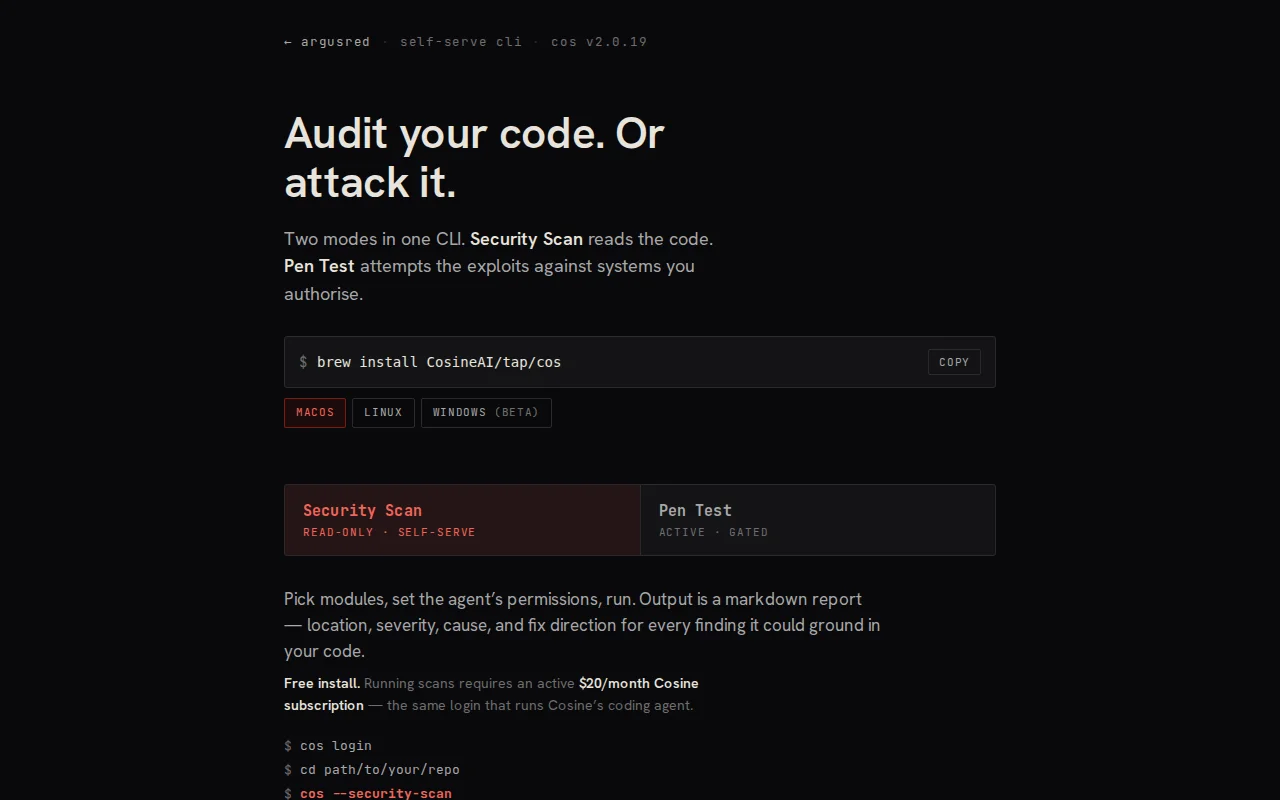
Task: Click the 'cos v2.0.19' version text
Action: click(x=599, y=42)
